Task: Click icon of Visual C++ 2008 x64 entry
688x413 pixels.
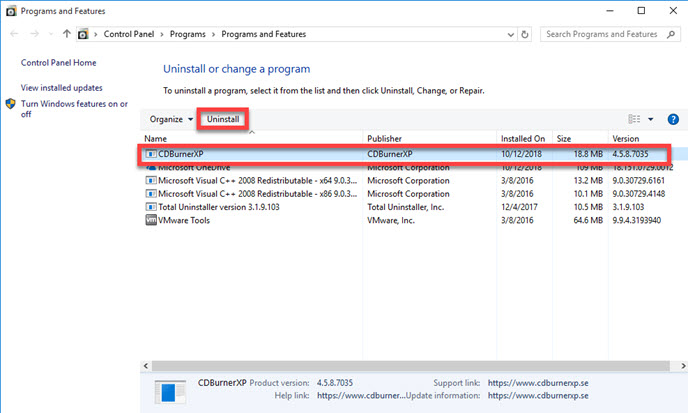Action: tap(151, 180)
